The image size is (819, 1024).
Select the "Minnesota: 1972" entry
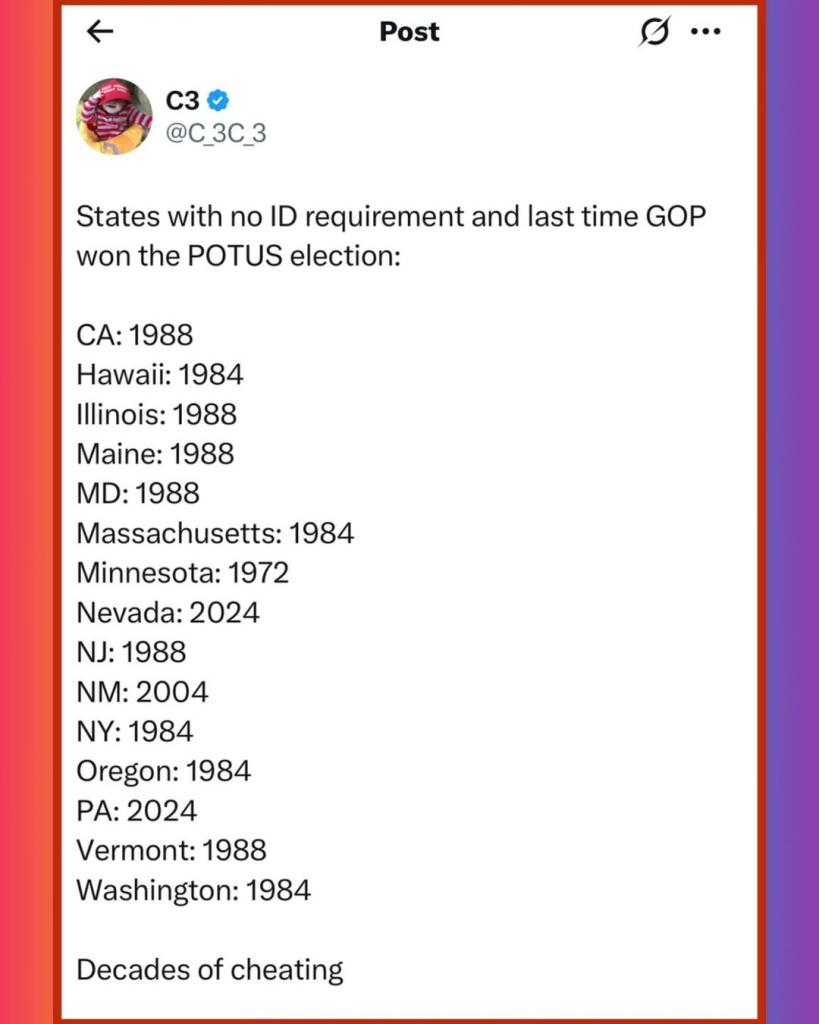[x=183, y=573]
